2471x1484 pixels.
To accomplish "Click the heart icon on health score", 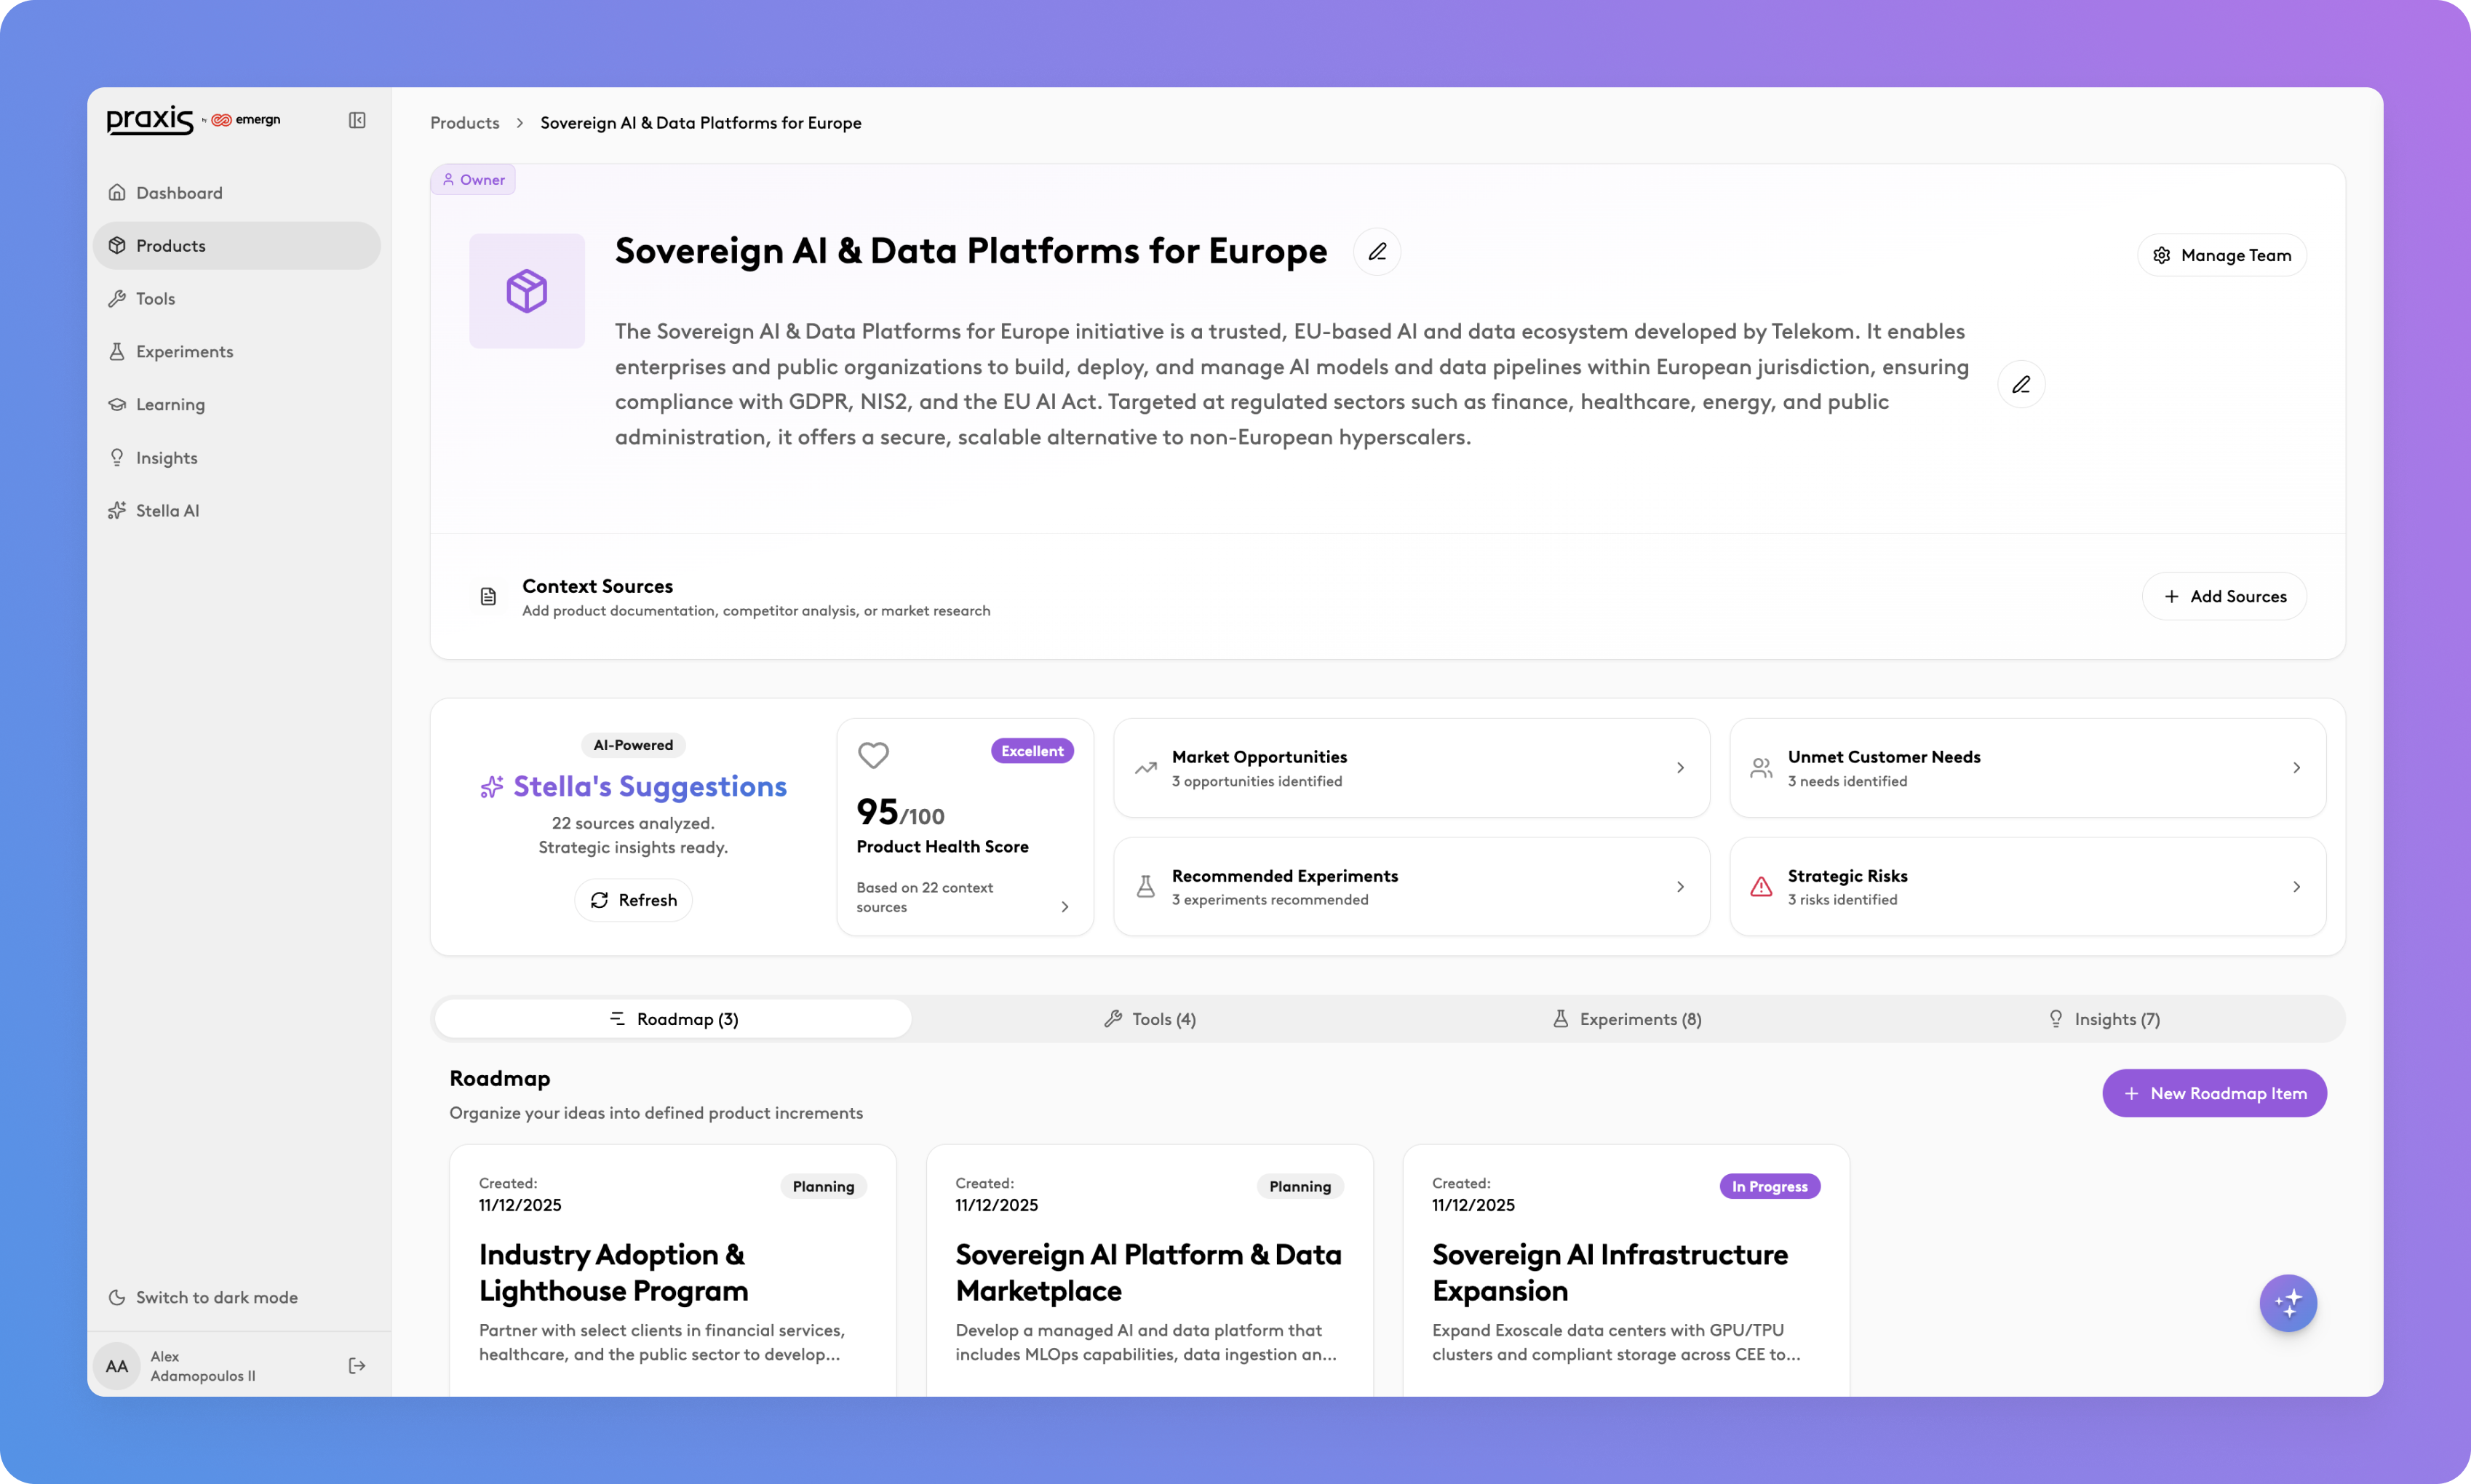I will [873, 755].
